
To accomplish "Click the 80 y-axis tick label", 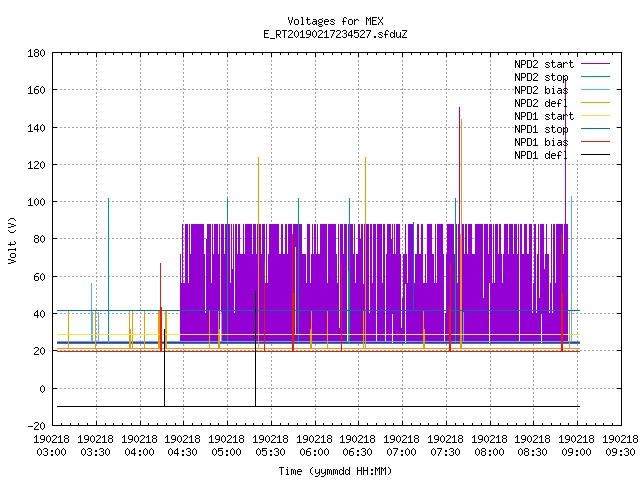I will (39, 239).
